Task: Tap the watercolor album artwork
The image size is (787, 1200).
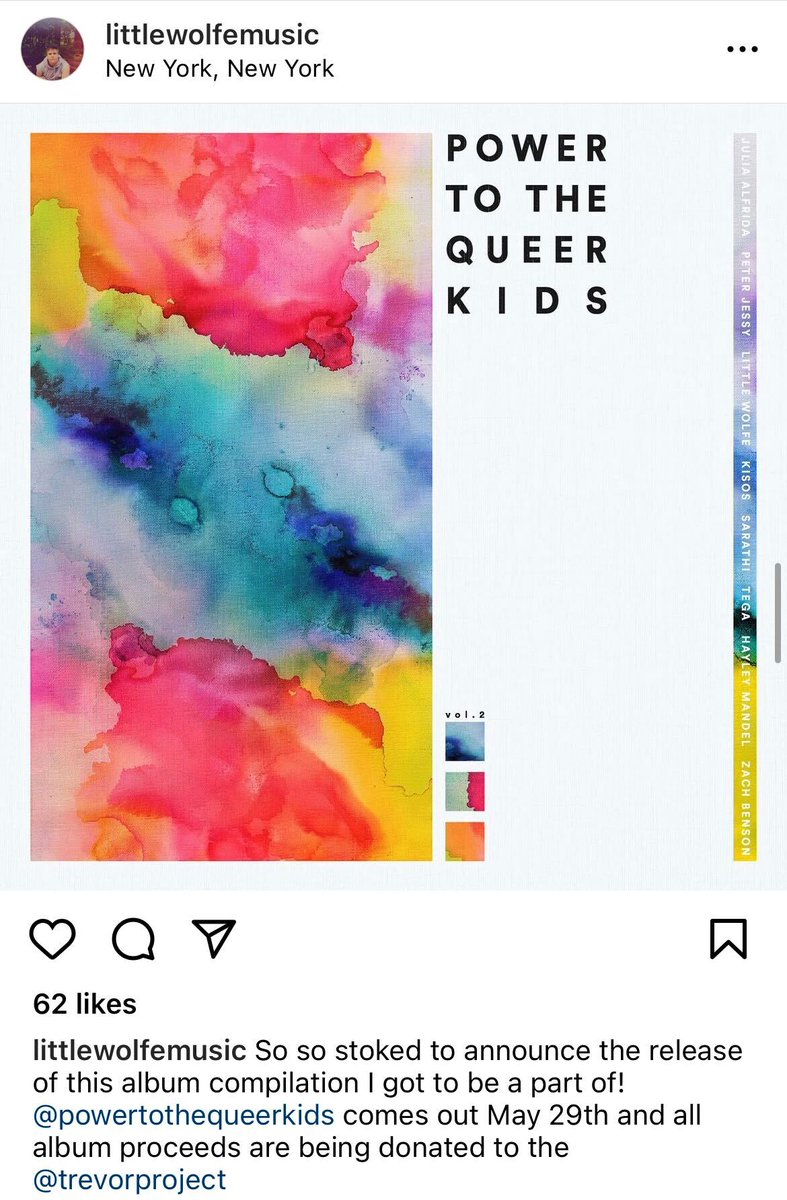Action: 231,497
